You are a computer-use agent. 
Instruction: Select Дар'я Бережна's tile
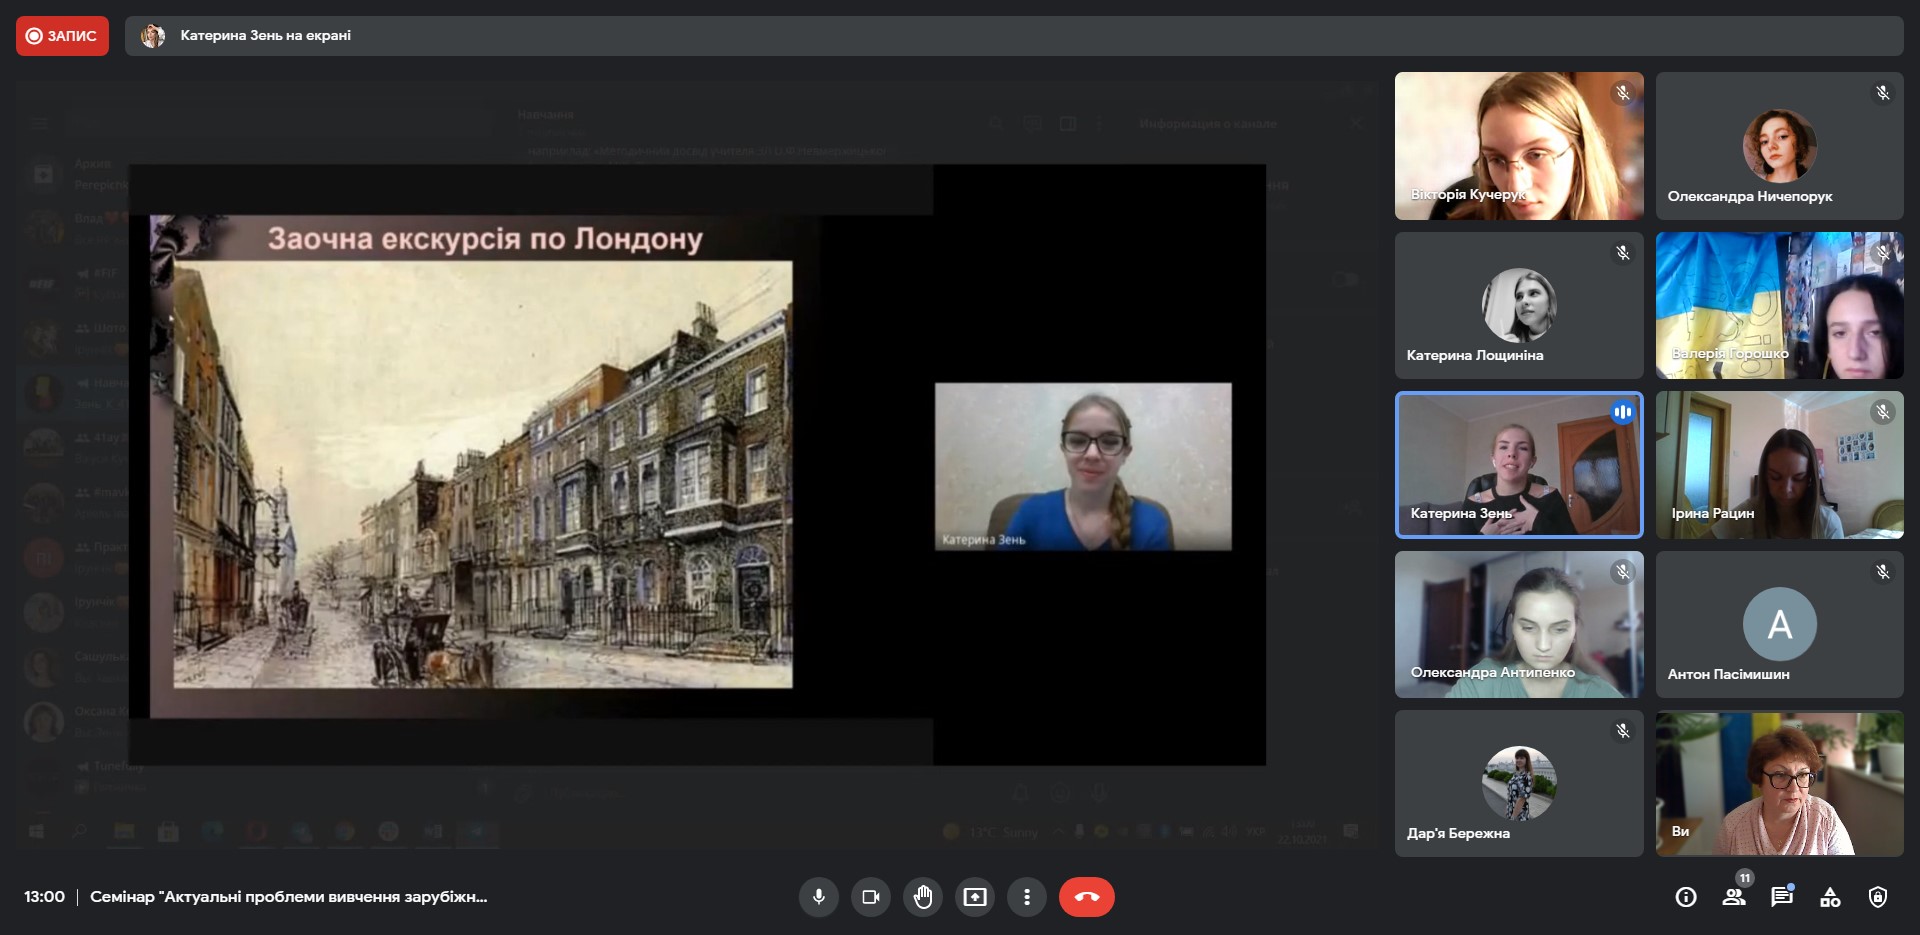coord(1519,783)
